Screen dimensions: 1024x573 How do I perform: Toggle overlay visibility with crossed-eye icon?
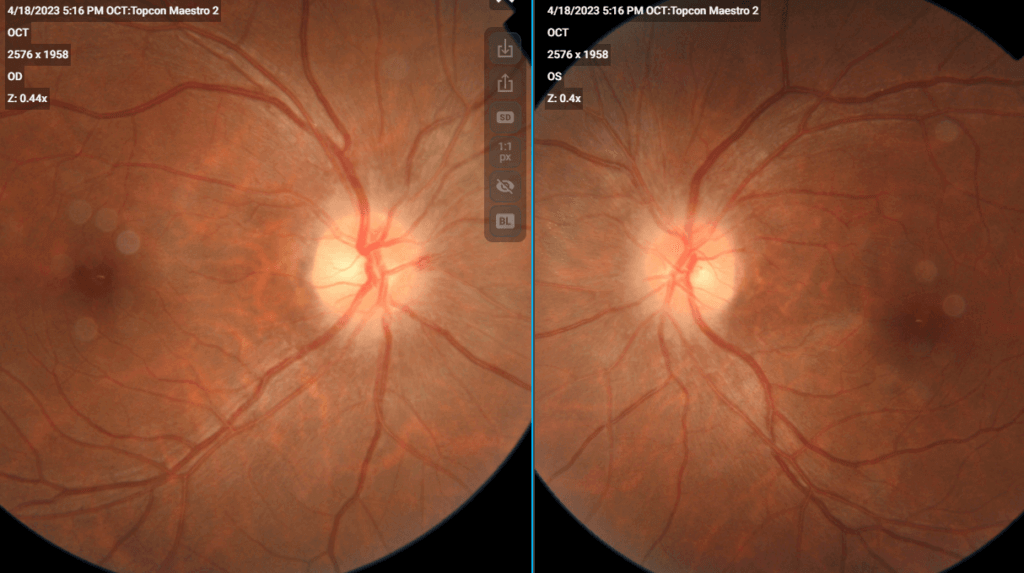click(x=505, y=186)
